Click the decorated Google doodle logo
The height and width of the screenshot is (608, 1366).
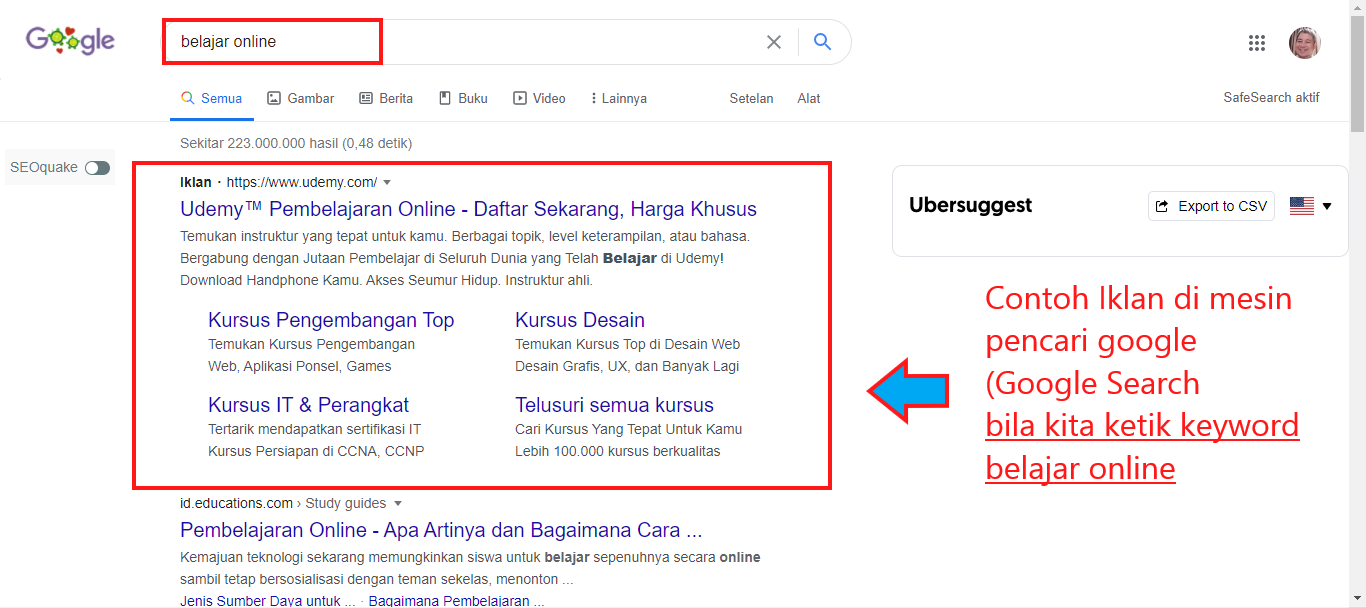point(68,41)
